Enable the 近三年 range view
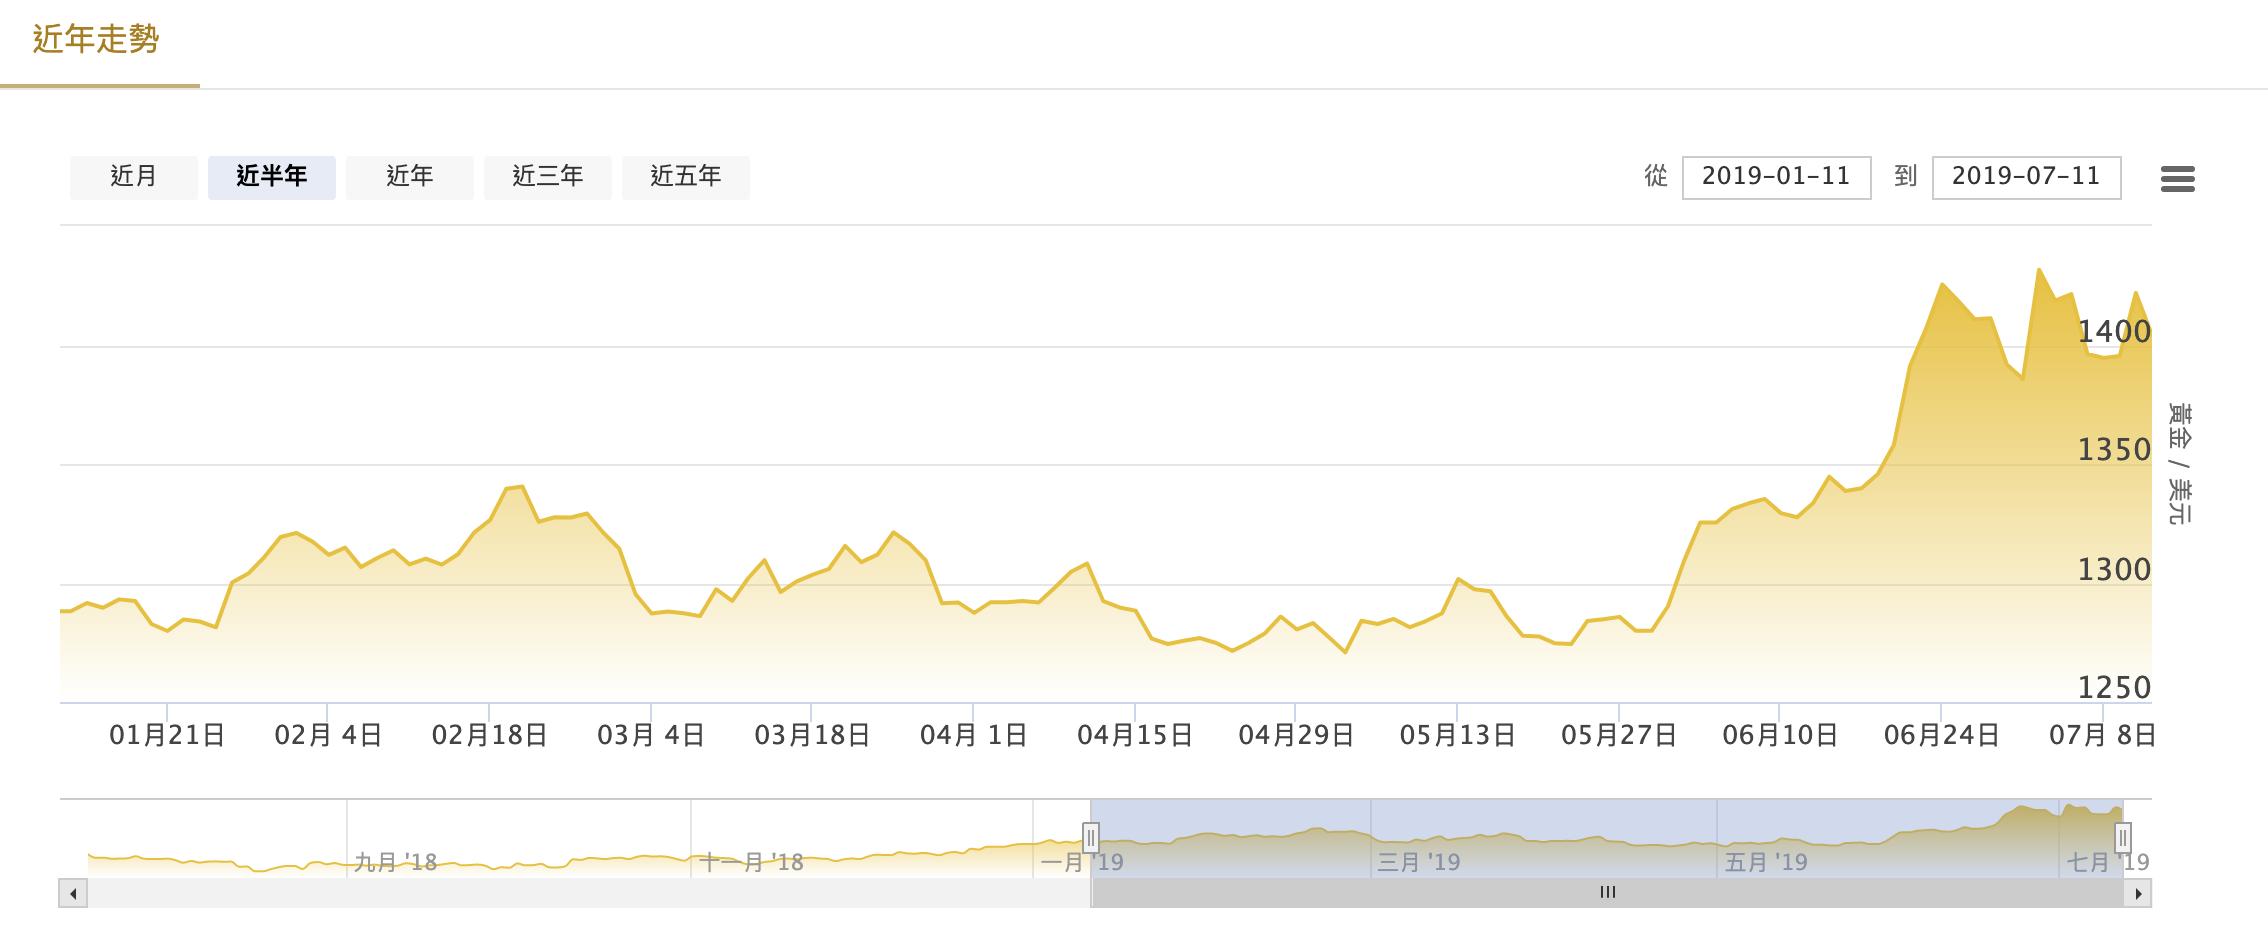Image resolution: width=2268 pixels, height=936 pixels. (548, 176)
